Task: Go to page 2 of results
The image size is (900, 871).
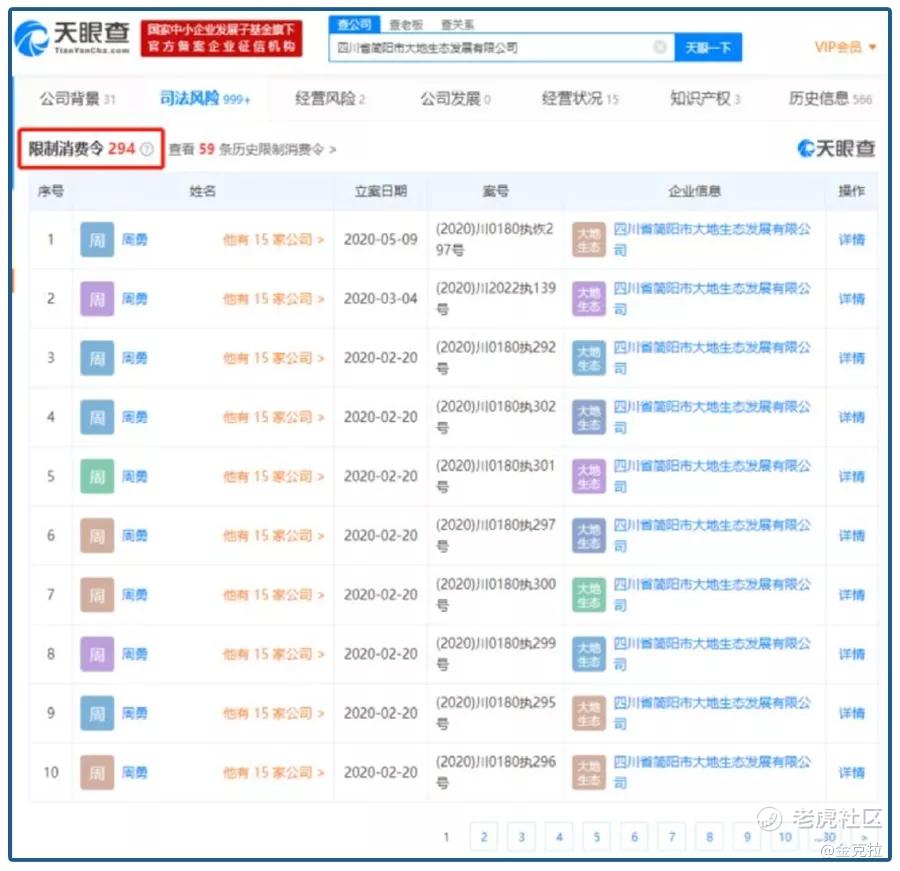Action: [x=484, y=837]
